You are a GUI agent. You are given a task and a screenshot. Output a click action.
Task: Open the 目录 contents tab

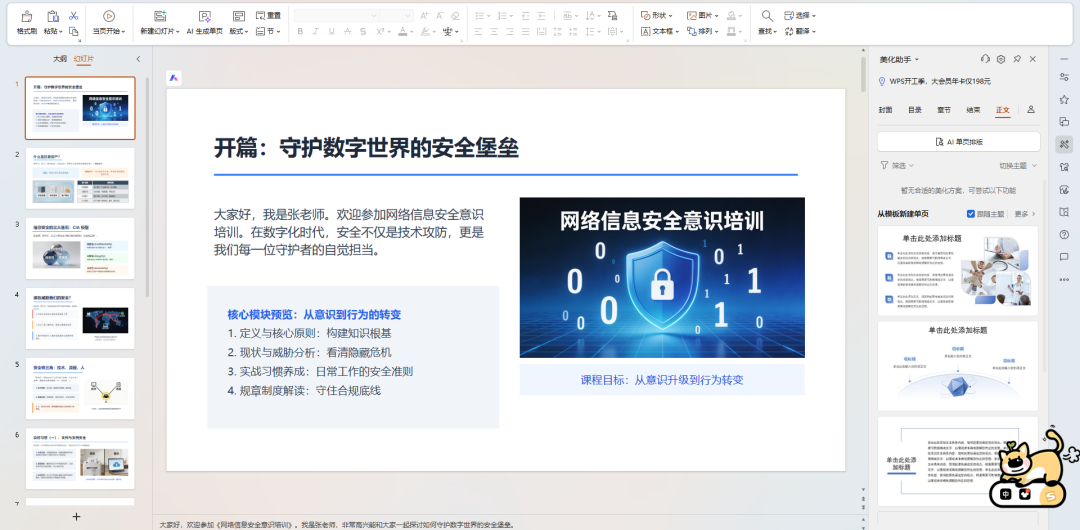(914, 110)
